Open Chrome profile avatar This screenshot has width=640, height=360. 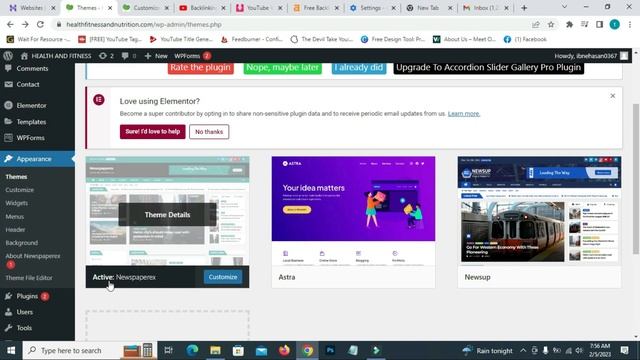click(x=614, y=24)
